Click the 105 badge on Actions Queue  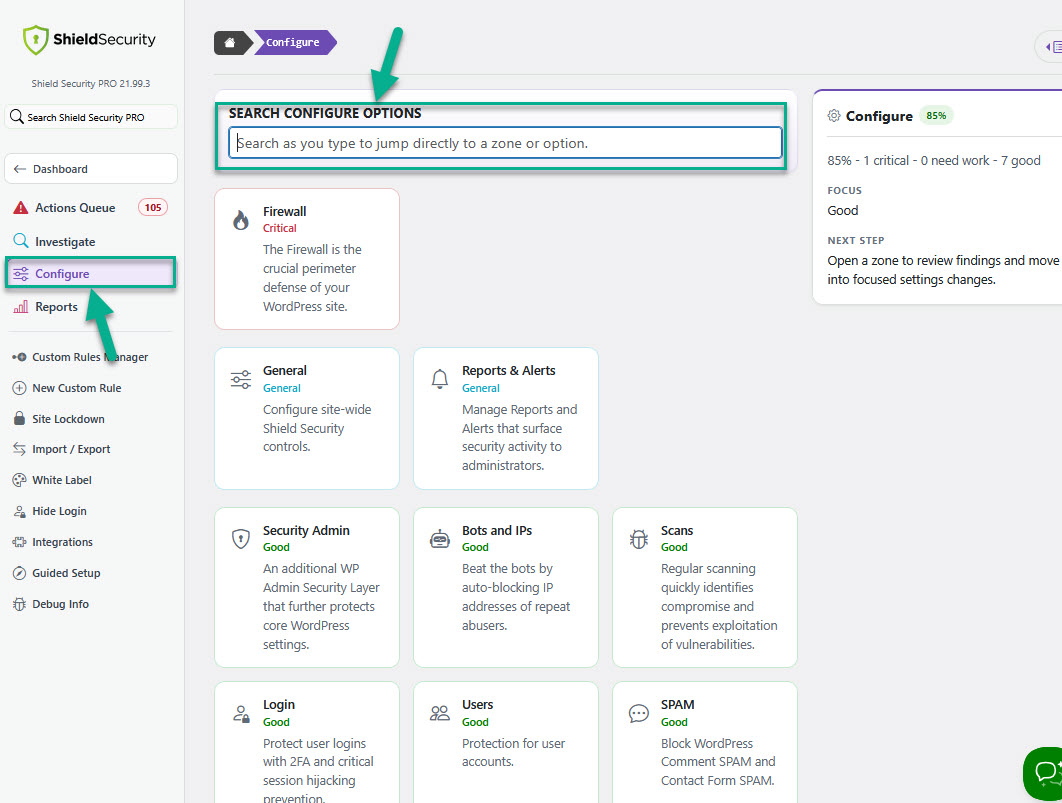153,208
